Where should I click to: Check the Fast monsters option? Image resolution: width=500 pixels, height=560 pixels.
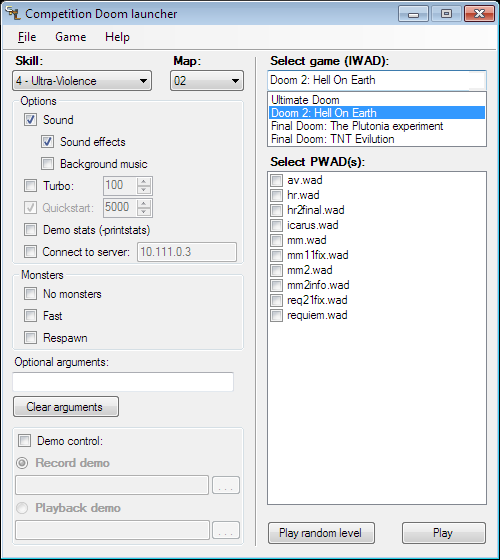pyautogui.click(x=30, y=316)
